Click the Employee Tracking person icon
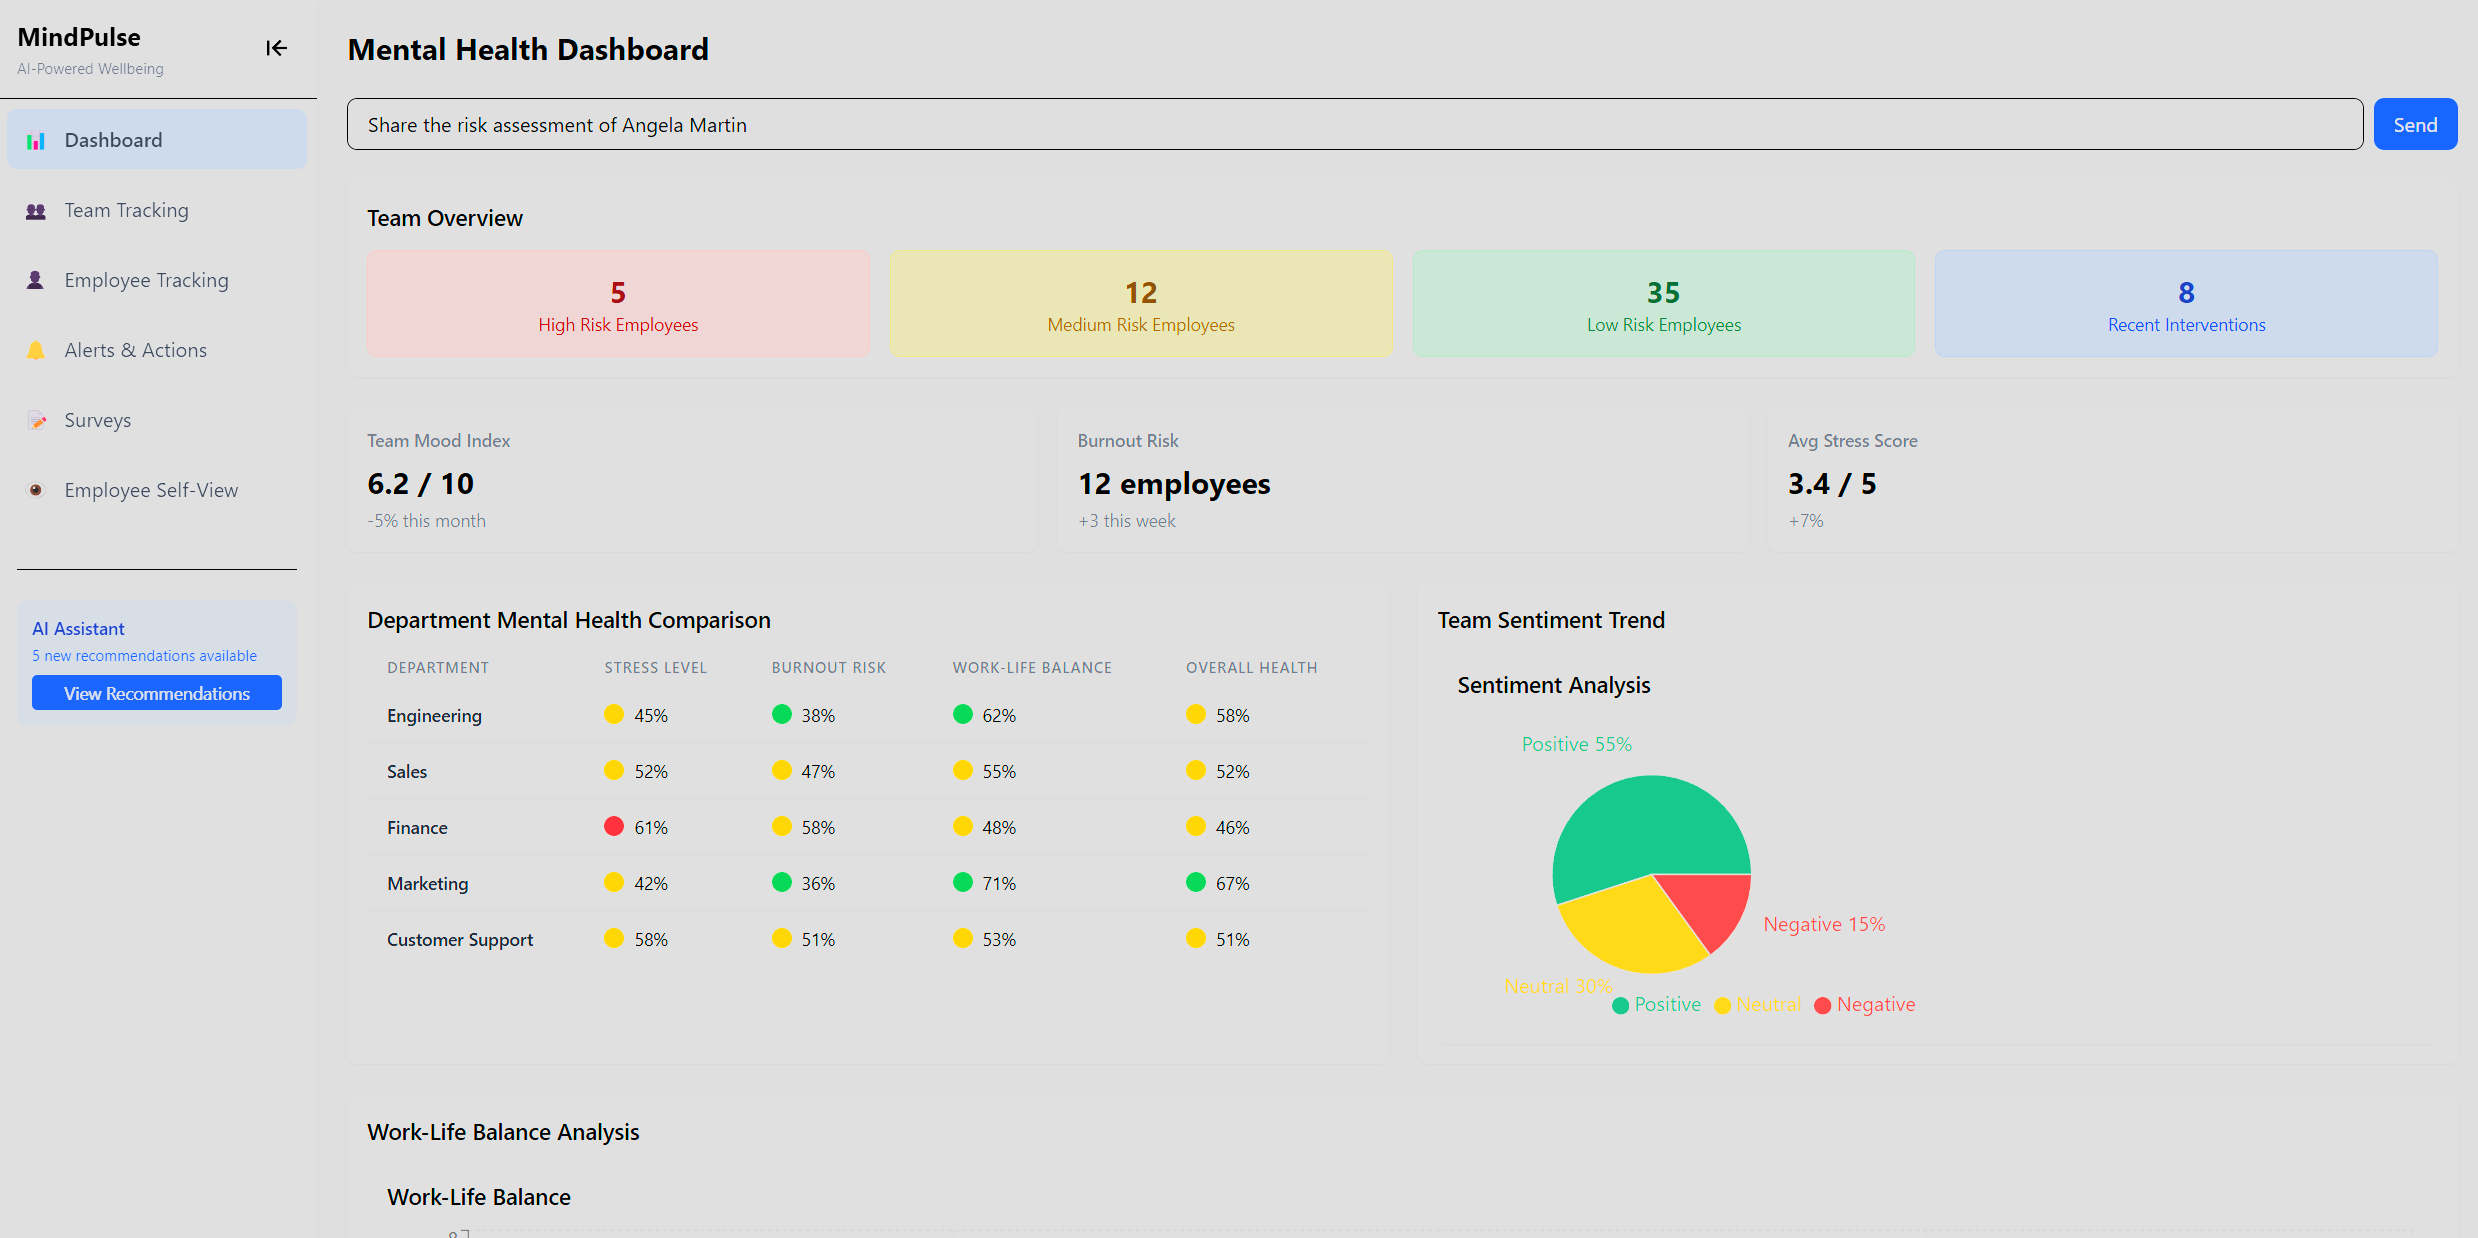Image resolution: width=2478 pixels, height=1238 pixels. pos(36,281)
